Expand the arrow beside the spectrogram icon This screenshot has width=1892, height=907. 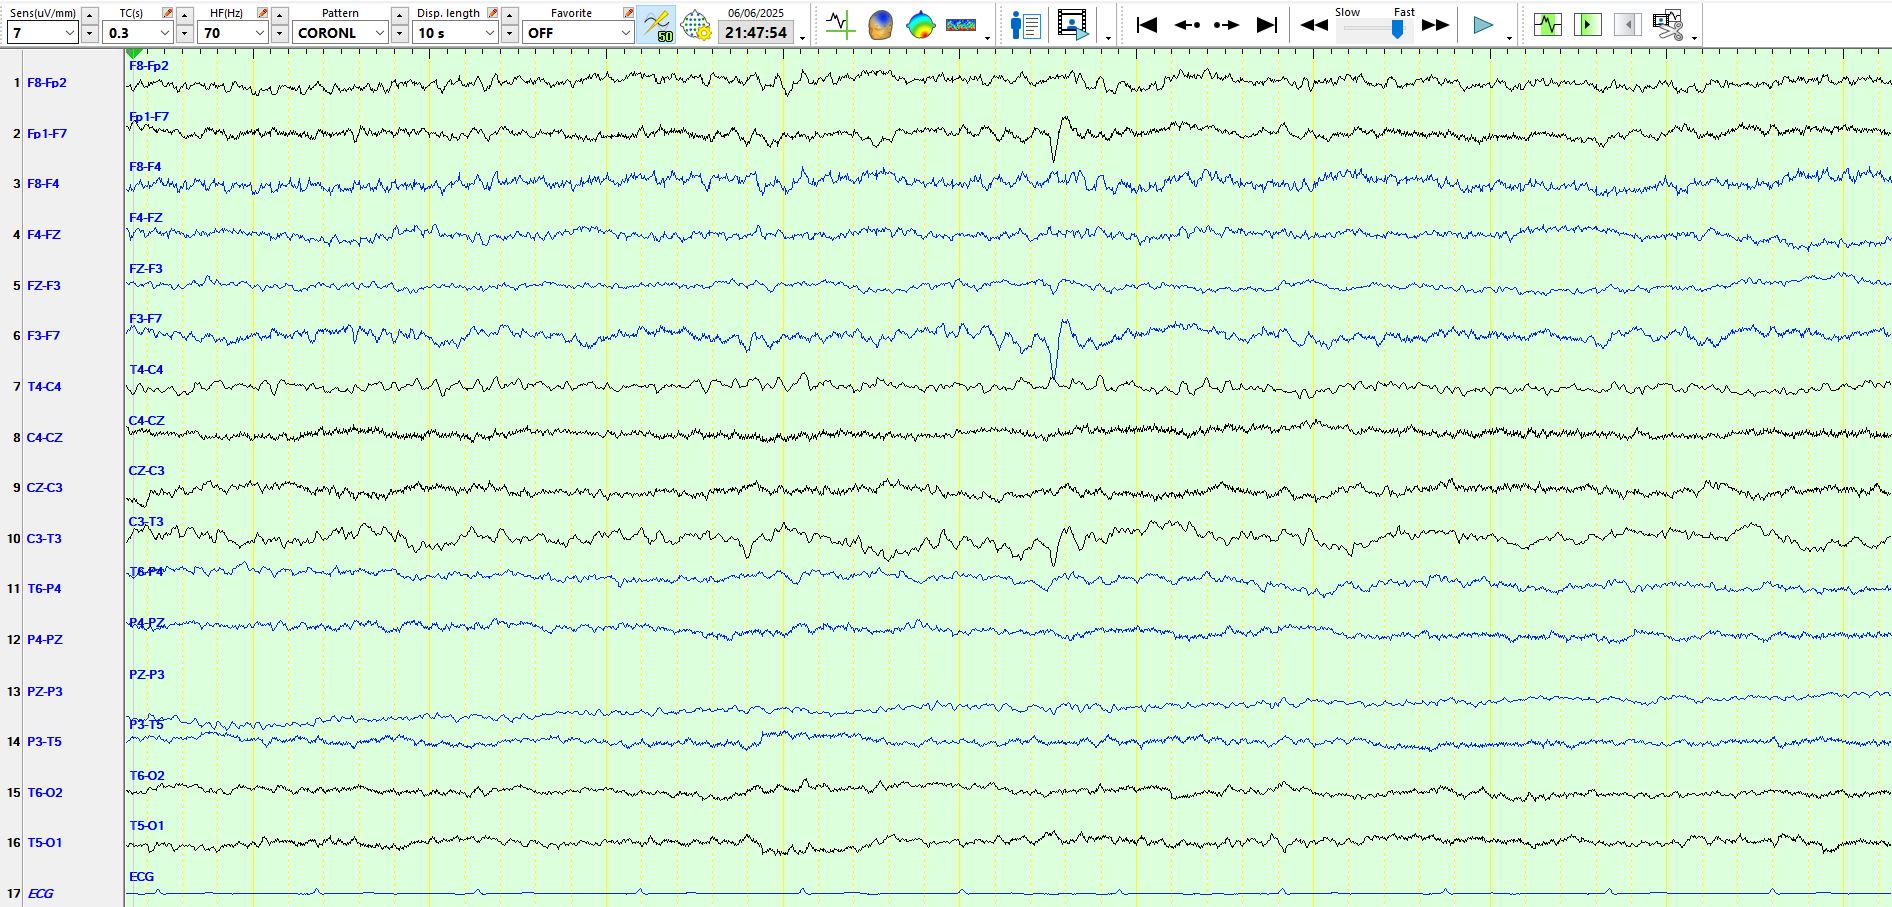tap(987, 38)
